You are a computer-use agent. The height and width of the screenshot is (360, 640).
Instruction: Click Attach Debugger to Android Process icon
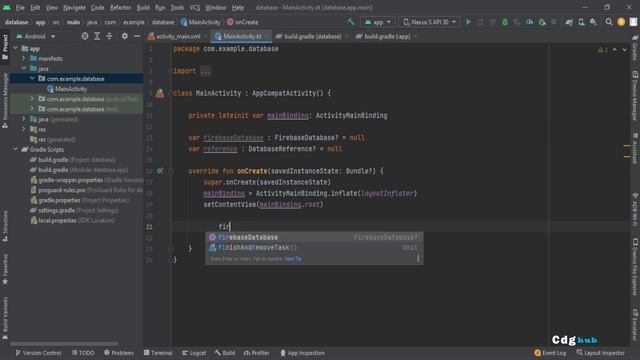coord(542,22)
